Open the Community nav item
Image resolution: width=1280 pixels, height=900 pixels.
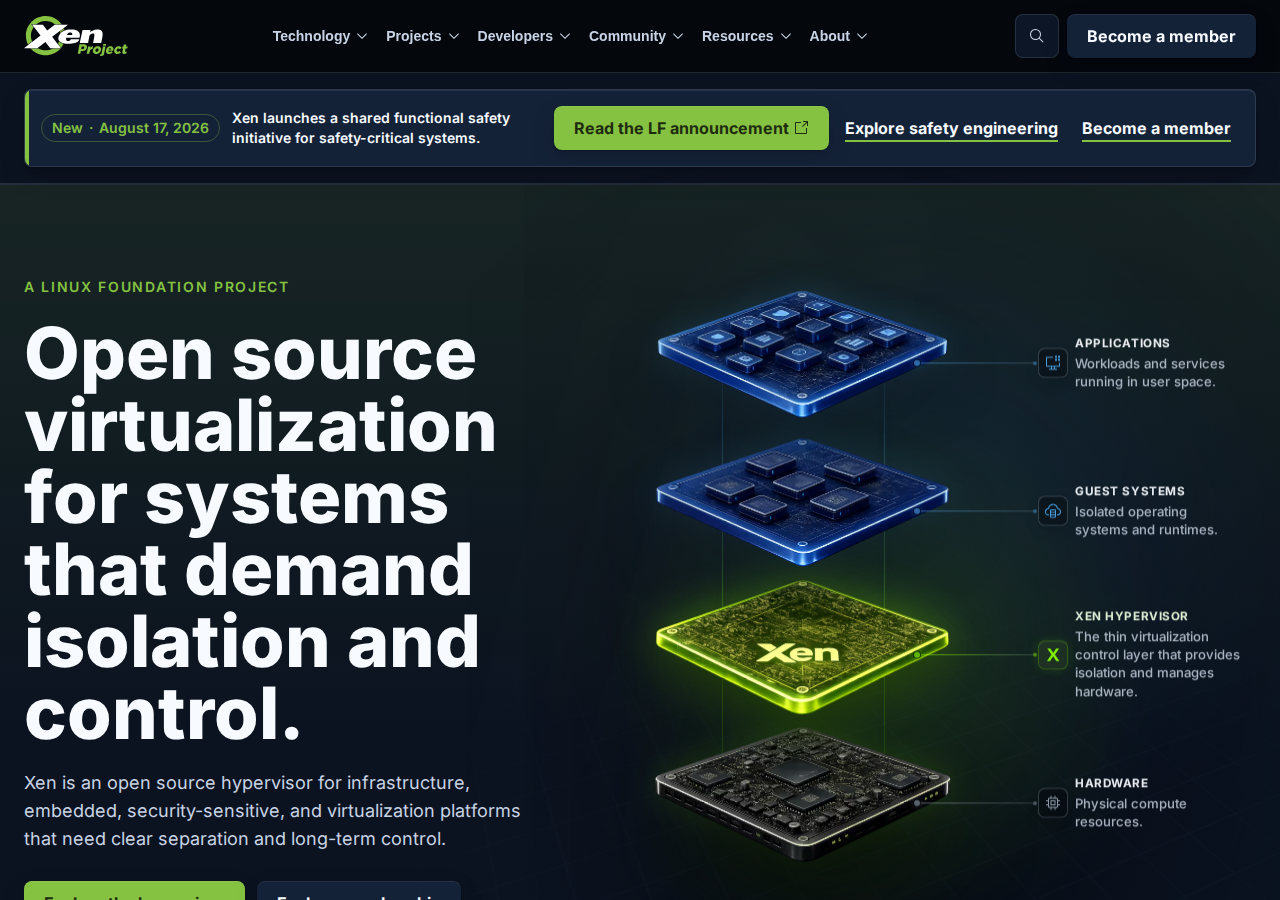click(636, 36)
